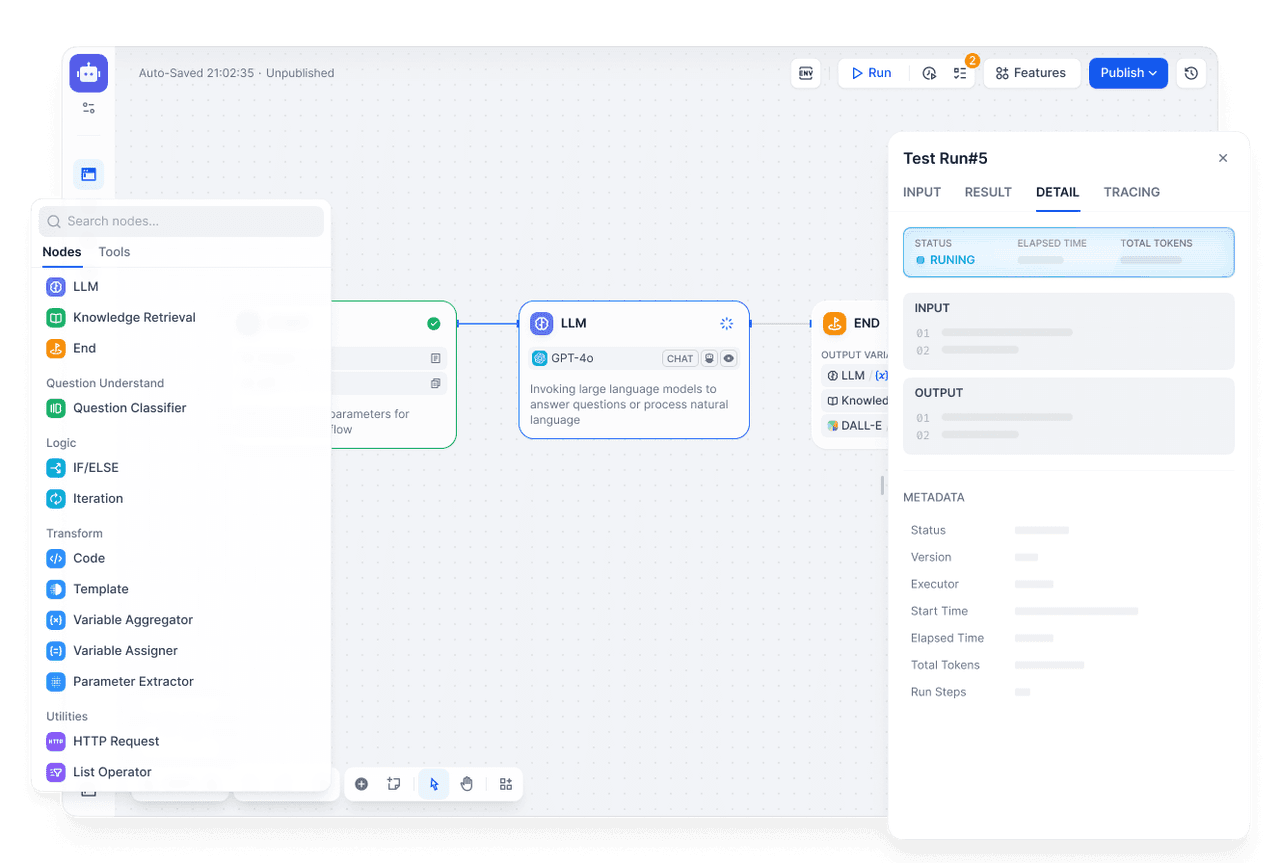1280x863 pixels.
Task: Click the Total Tokens metadata label
Action: point(945,665)
